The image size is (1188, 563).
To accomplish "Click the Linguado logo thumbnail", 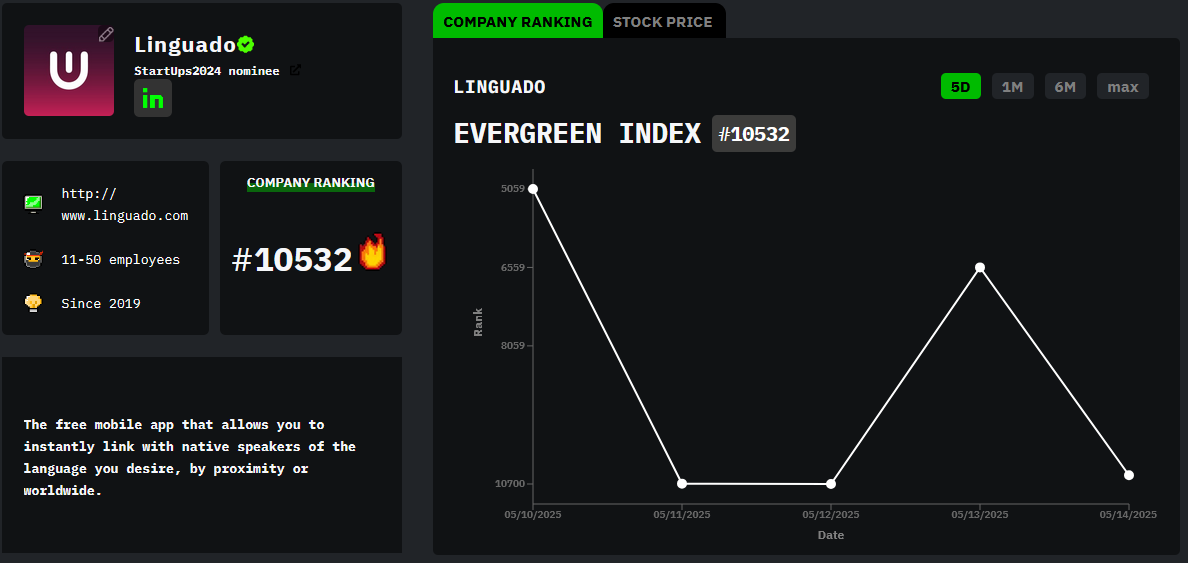I will coord(69,70).
